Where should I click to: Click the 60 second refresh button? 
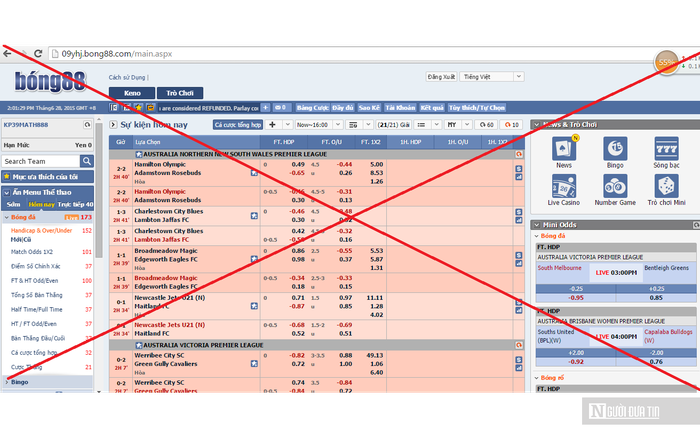[486, 125]
